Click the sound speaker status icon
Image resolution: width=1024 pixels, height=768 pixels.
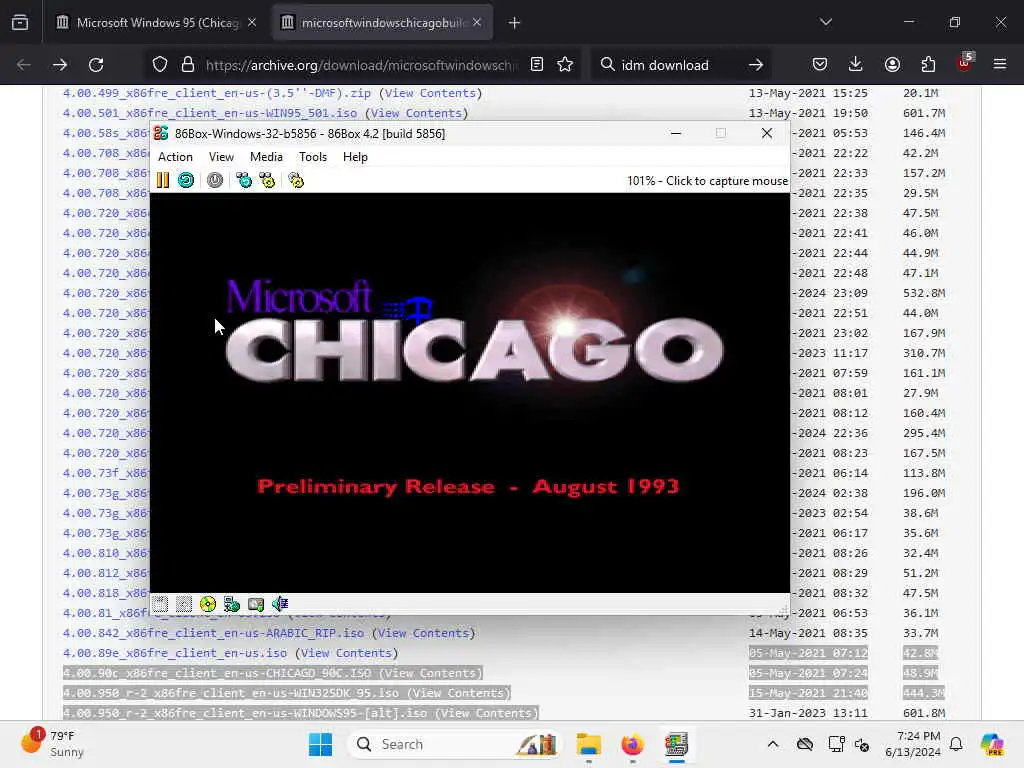pyautogui.click(x=280, y=604)
